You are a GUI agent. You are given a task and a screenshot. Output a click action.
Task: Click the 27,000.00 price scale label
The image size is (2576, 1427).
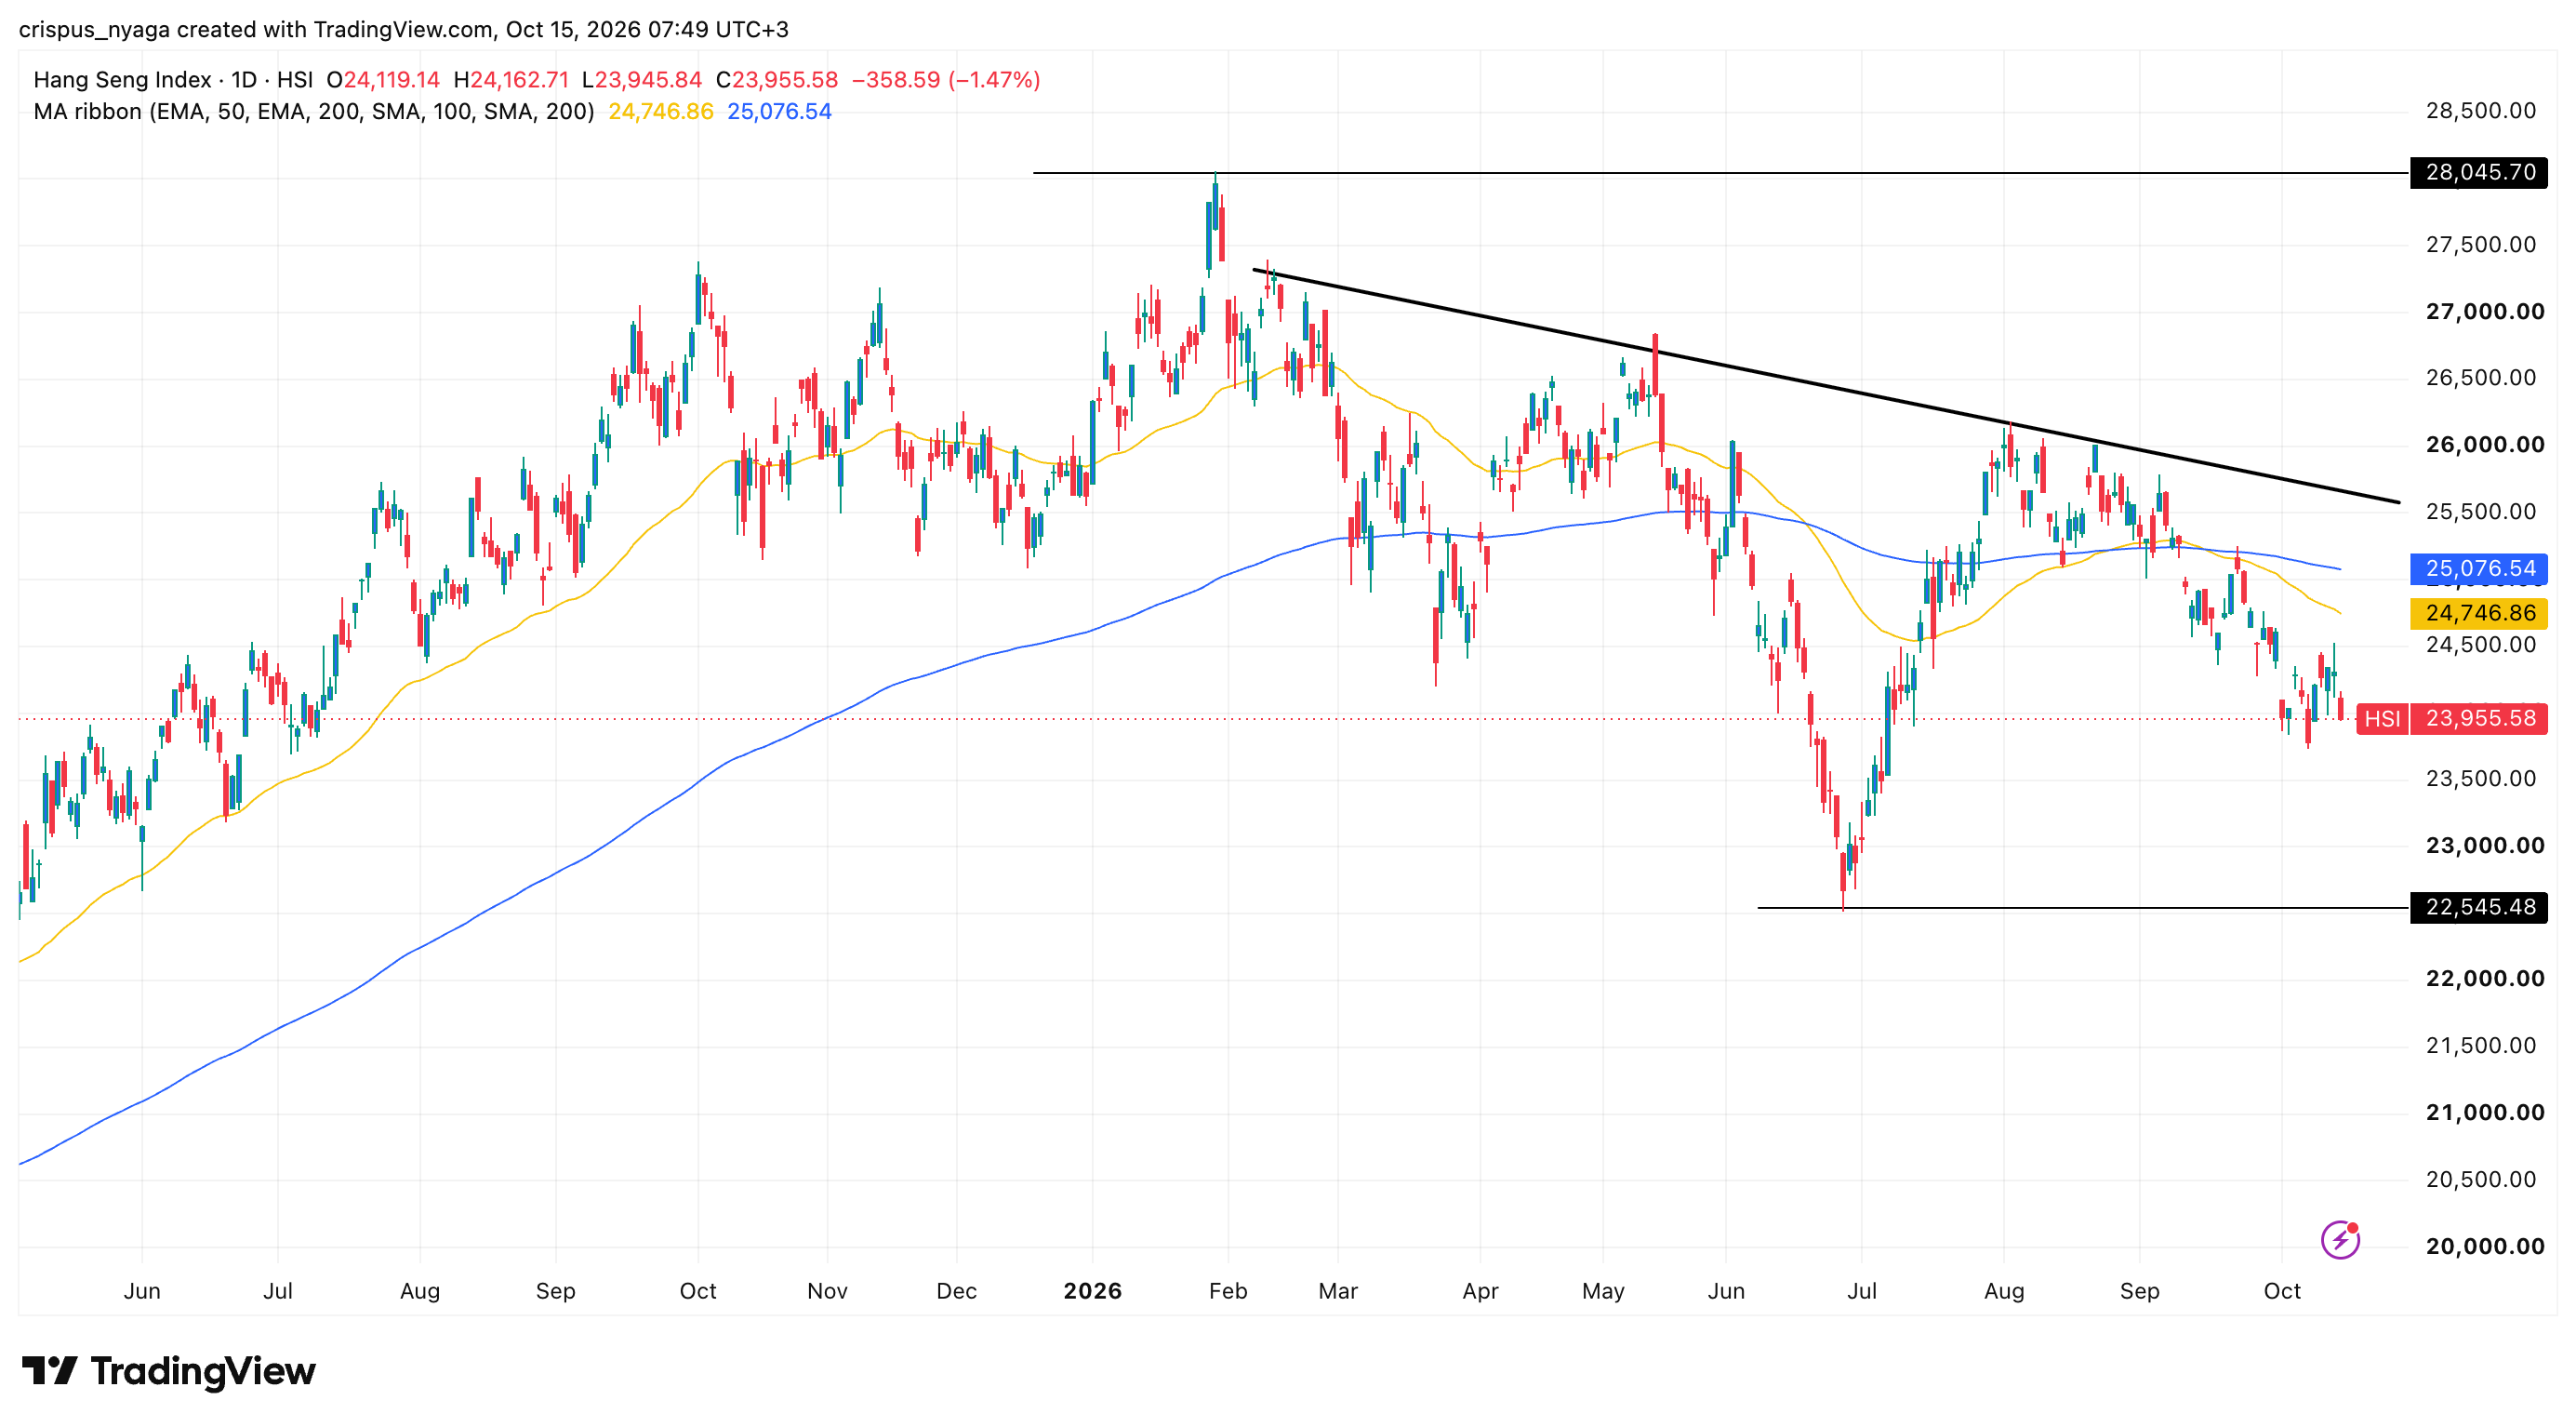[x=2485, y=312]
